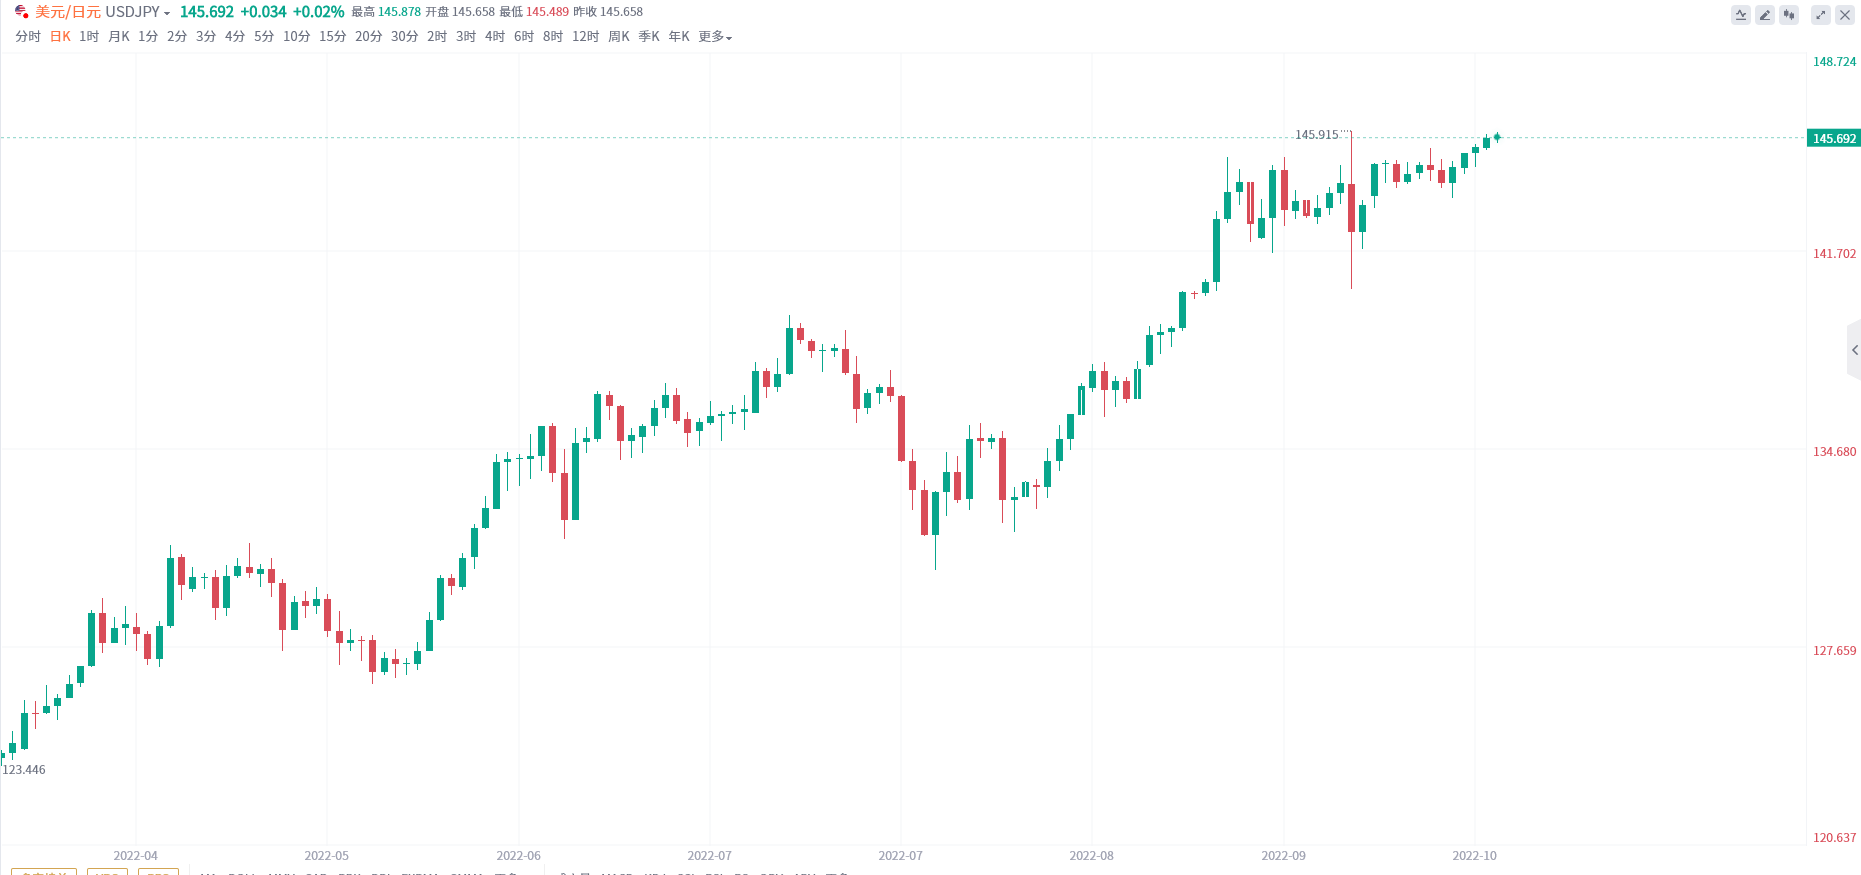This screenshot has width=1861, height=875.
Task: Select the 1时 hourly timeframe
Action: 89,37
